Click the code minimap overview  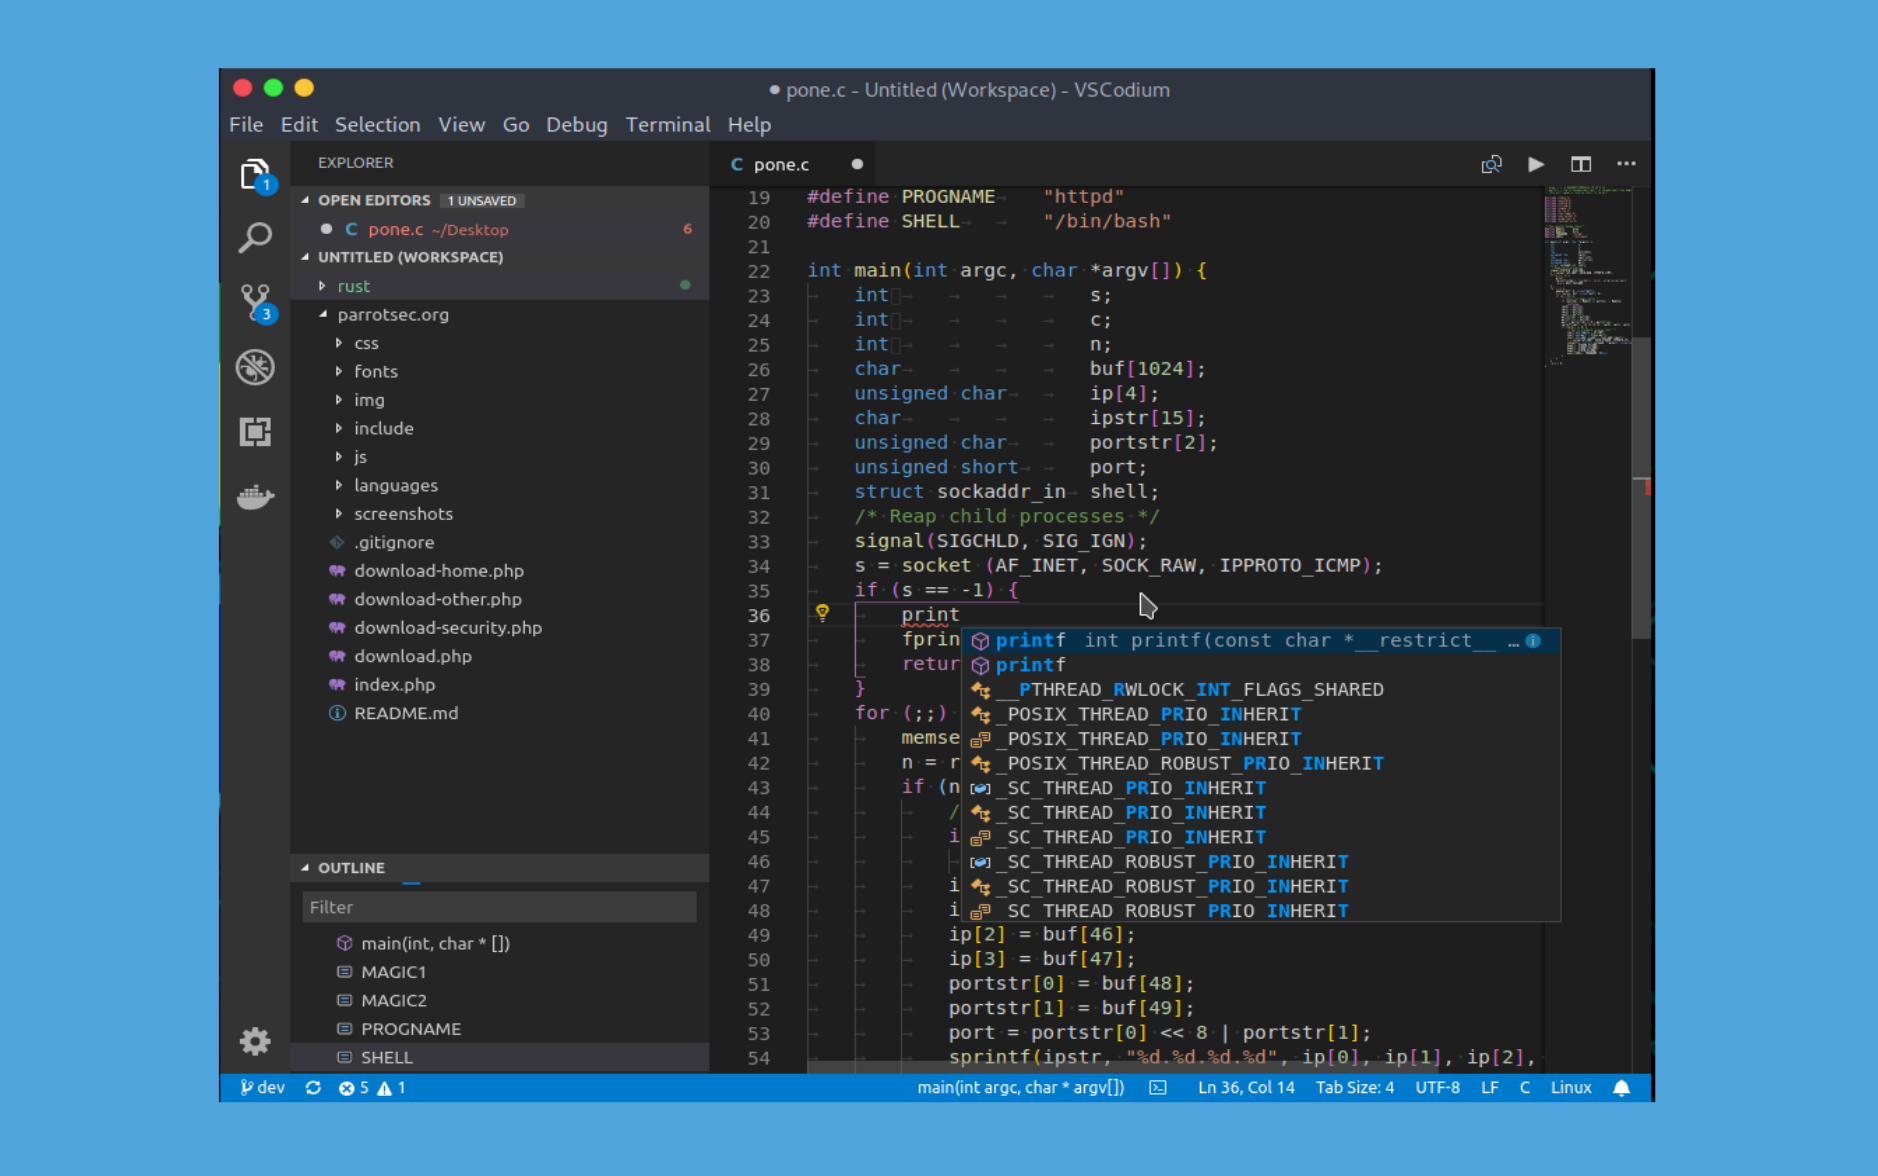tap(1588, 278)
